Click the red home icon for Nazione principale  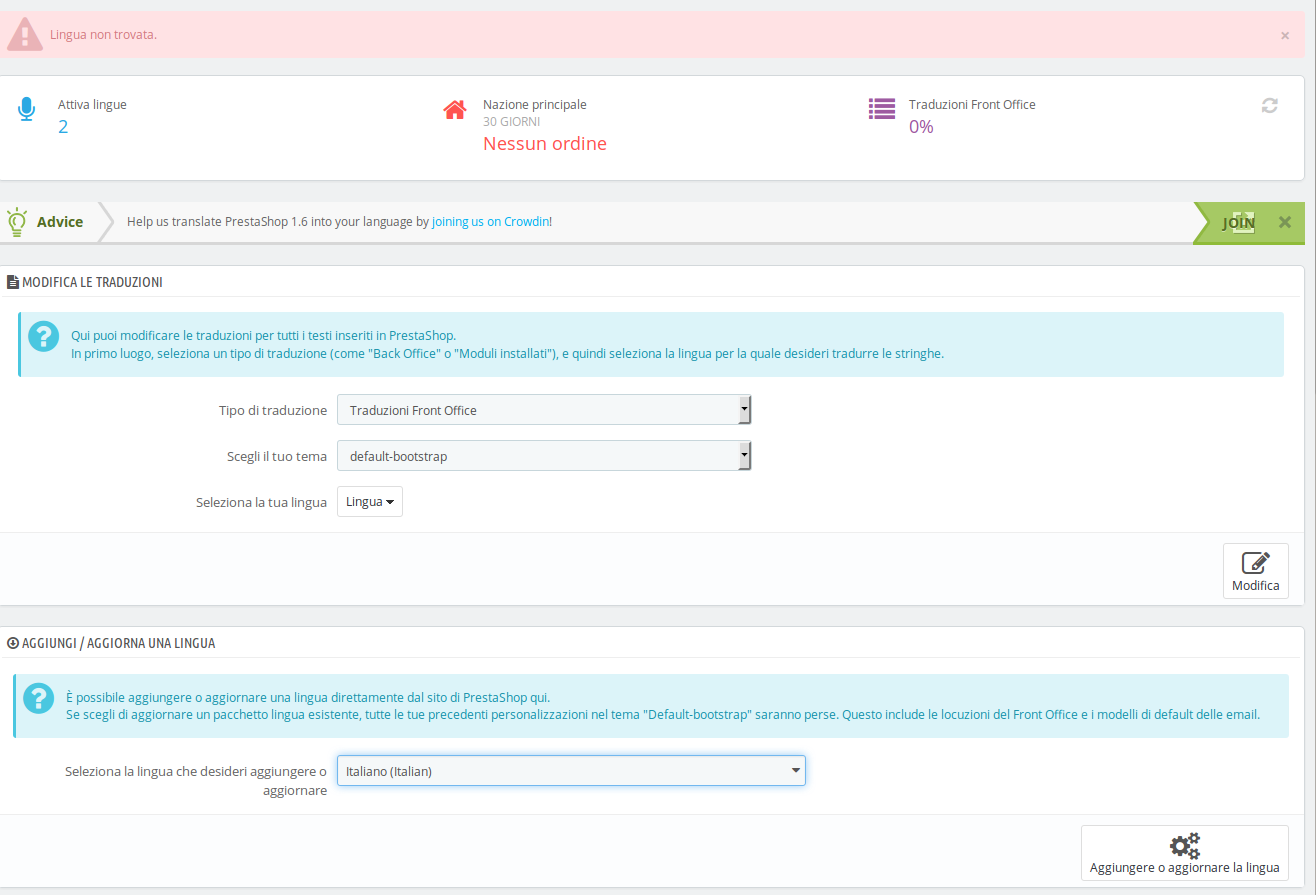(455, 109)
